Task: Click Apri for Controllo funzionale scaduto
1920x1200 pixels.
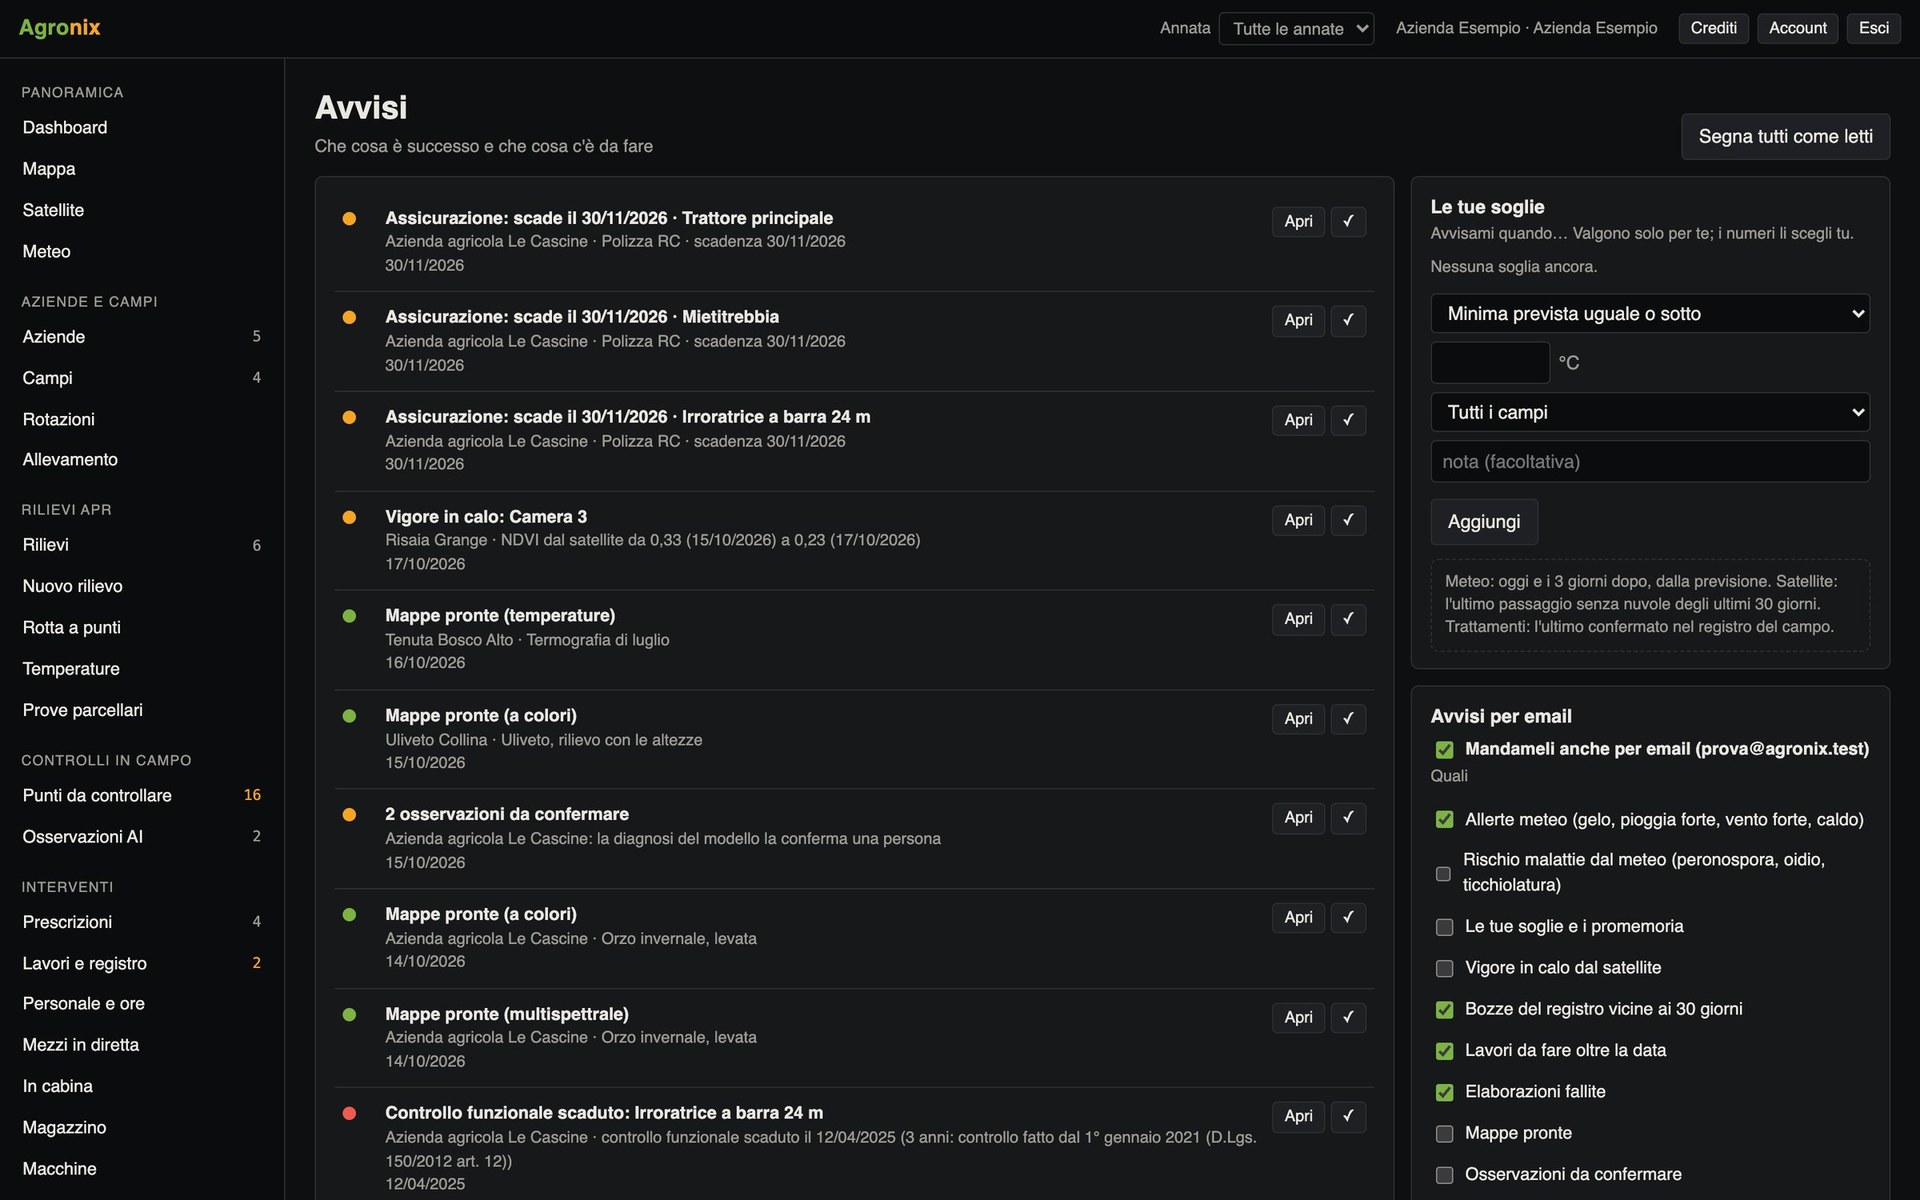Action: click(1298, 1116)
